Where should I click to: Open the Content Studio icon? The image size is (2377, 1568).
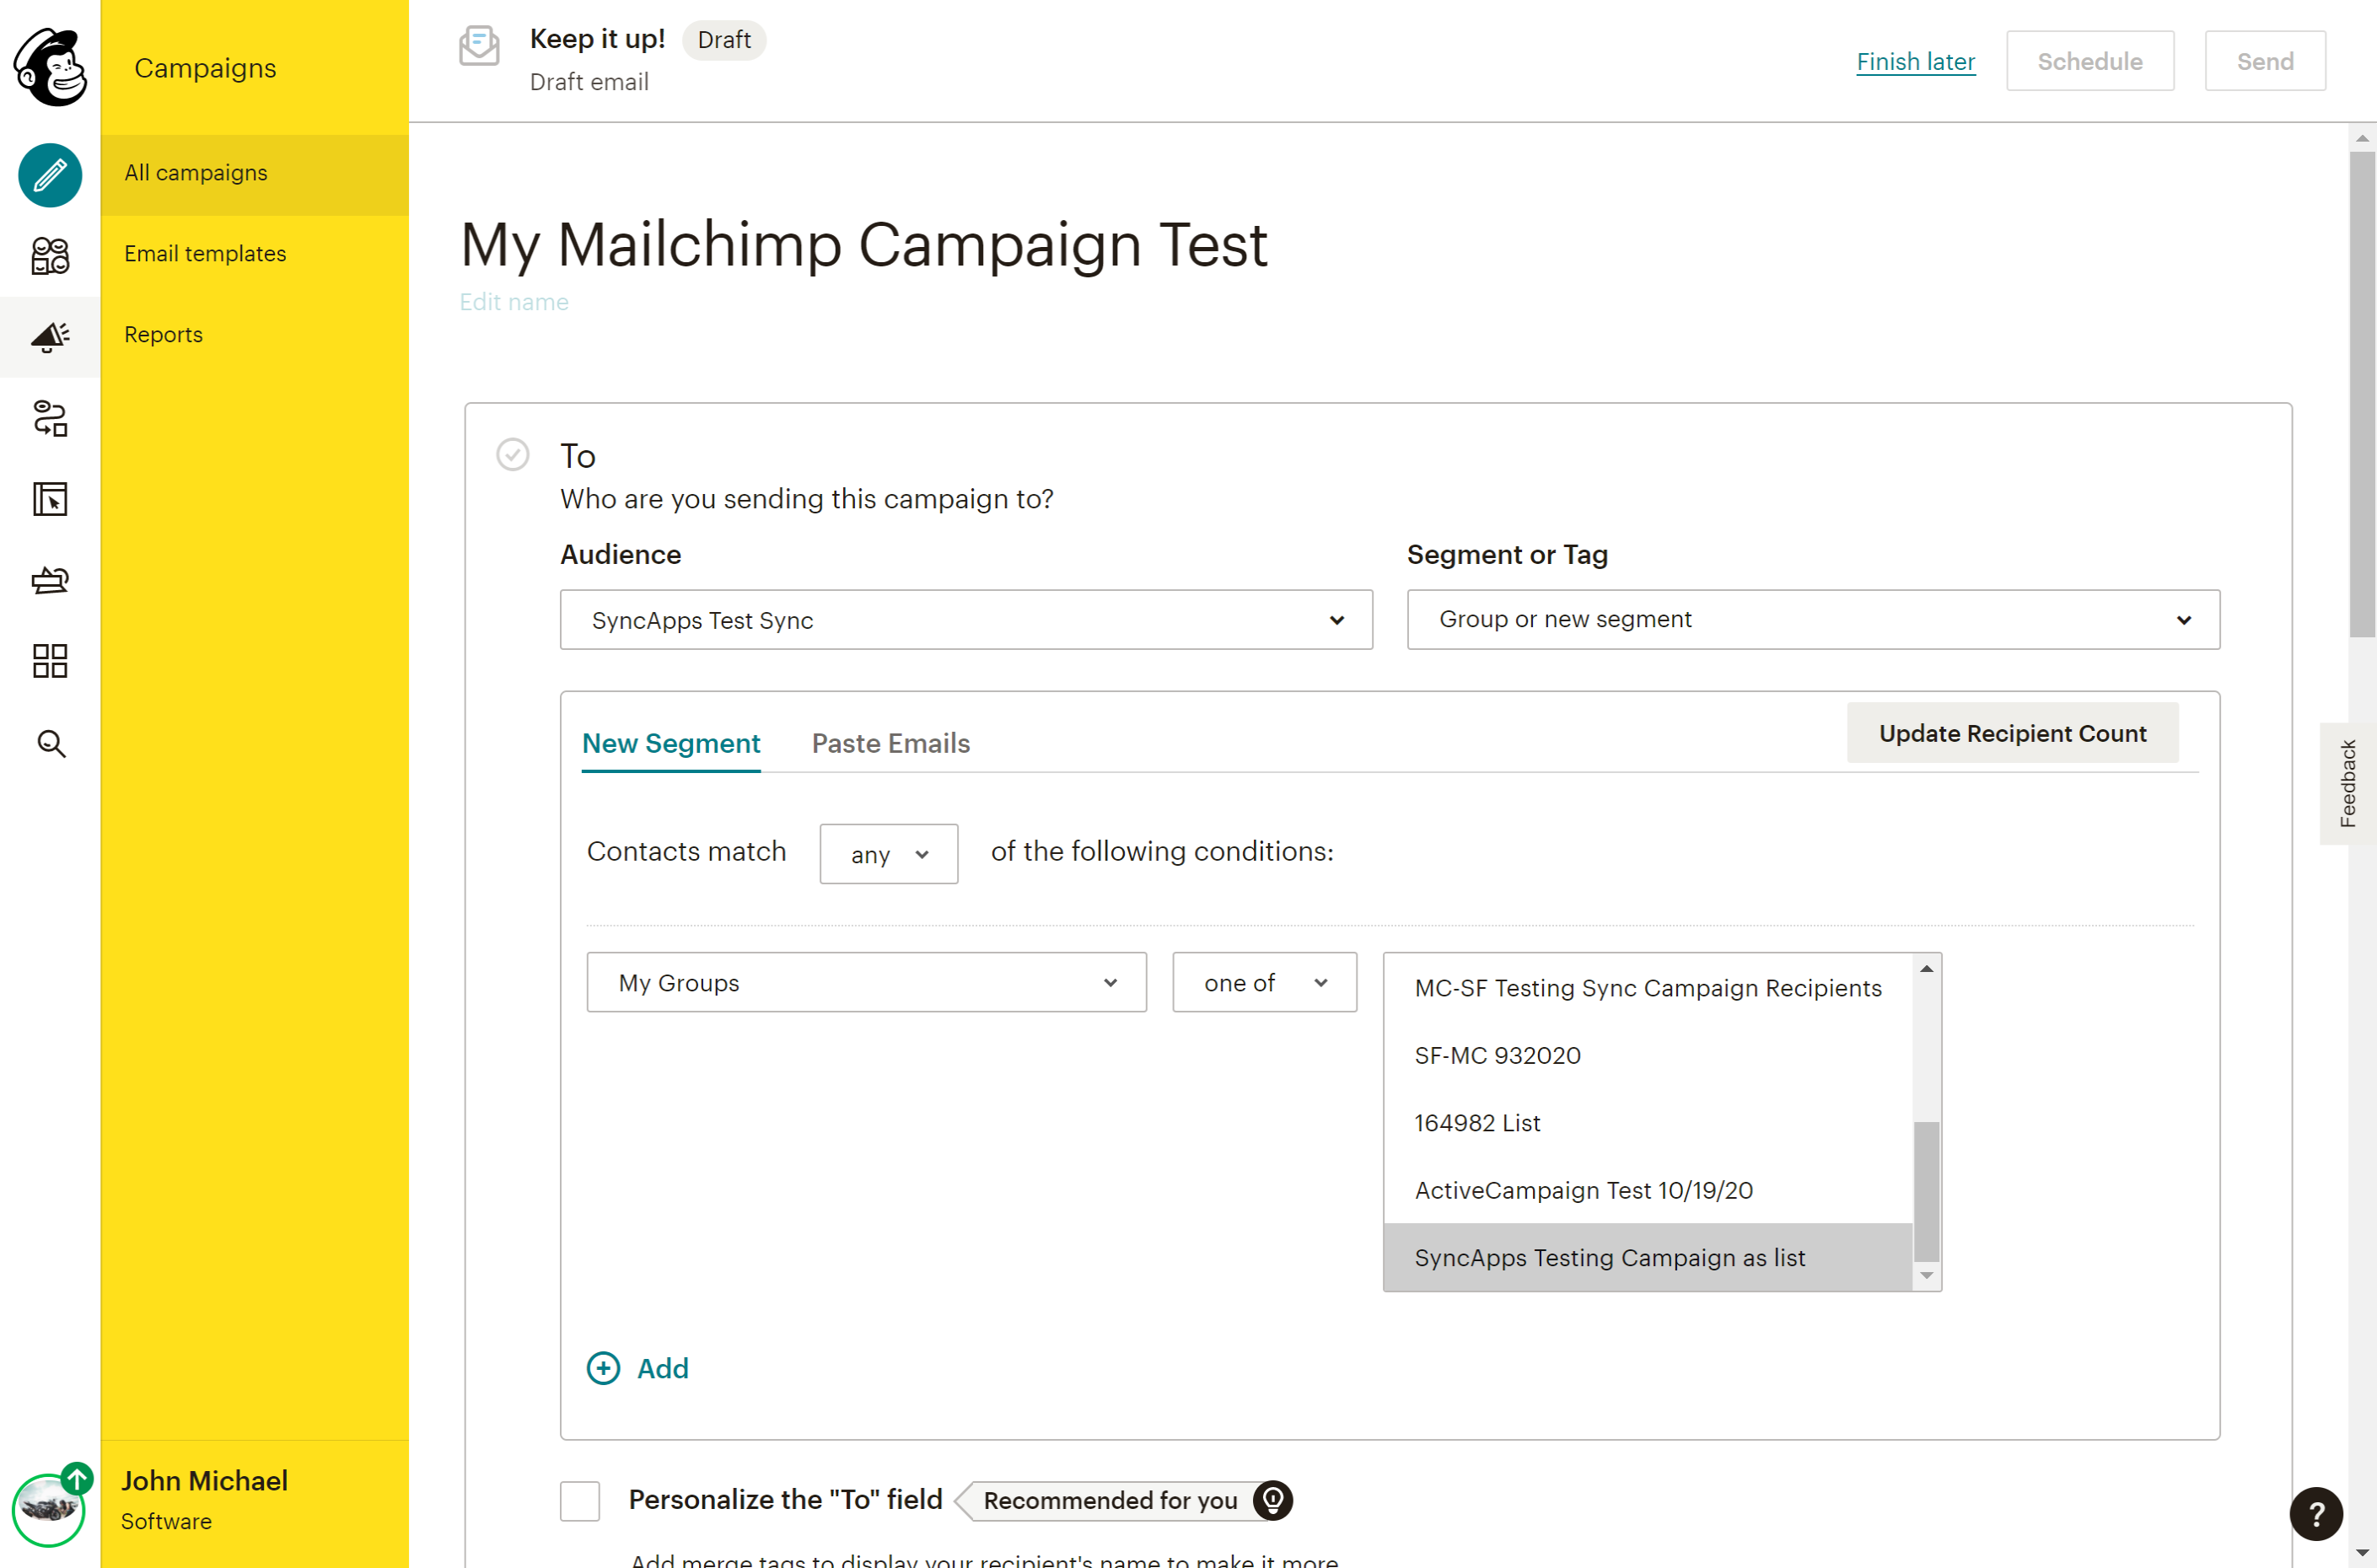50,580
